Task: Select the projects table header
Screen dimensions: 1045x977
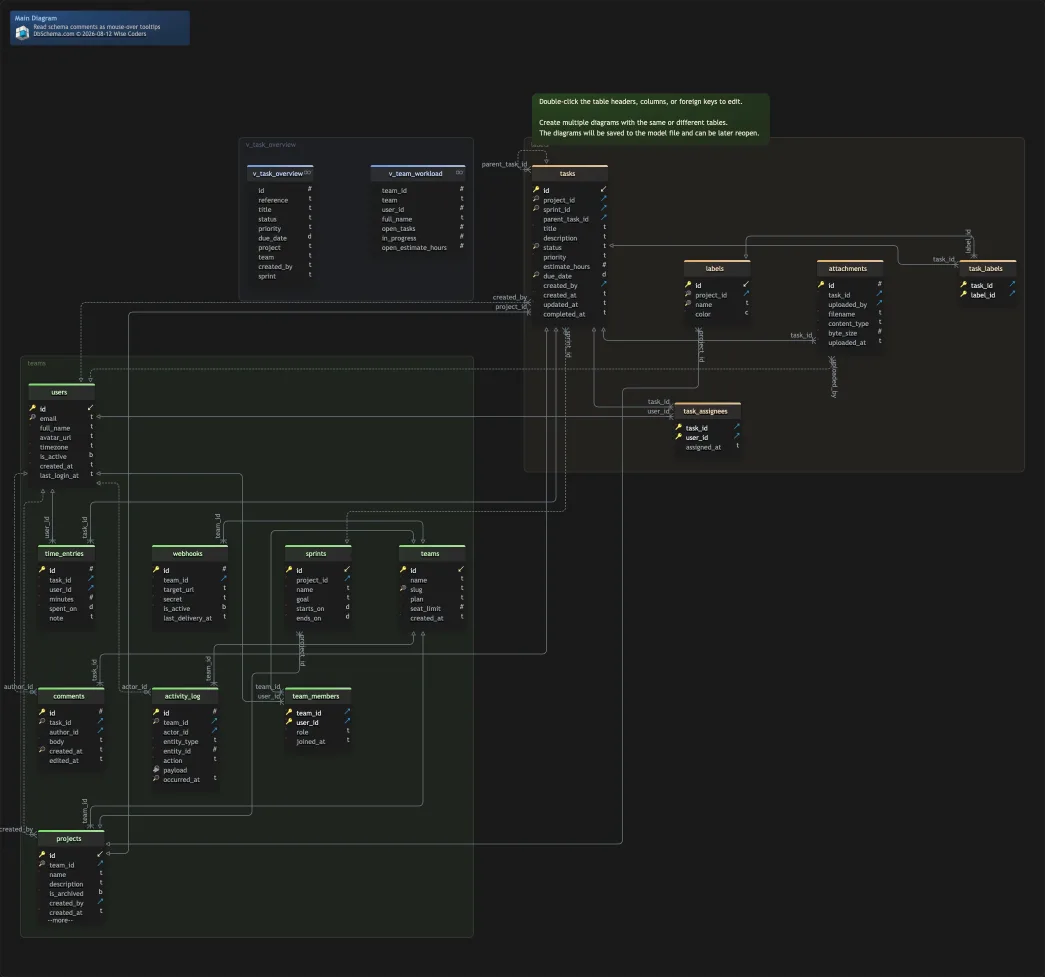Action: [x=71, y=839]
